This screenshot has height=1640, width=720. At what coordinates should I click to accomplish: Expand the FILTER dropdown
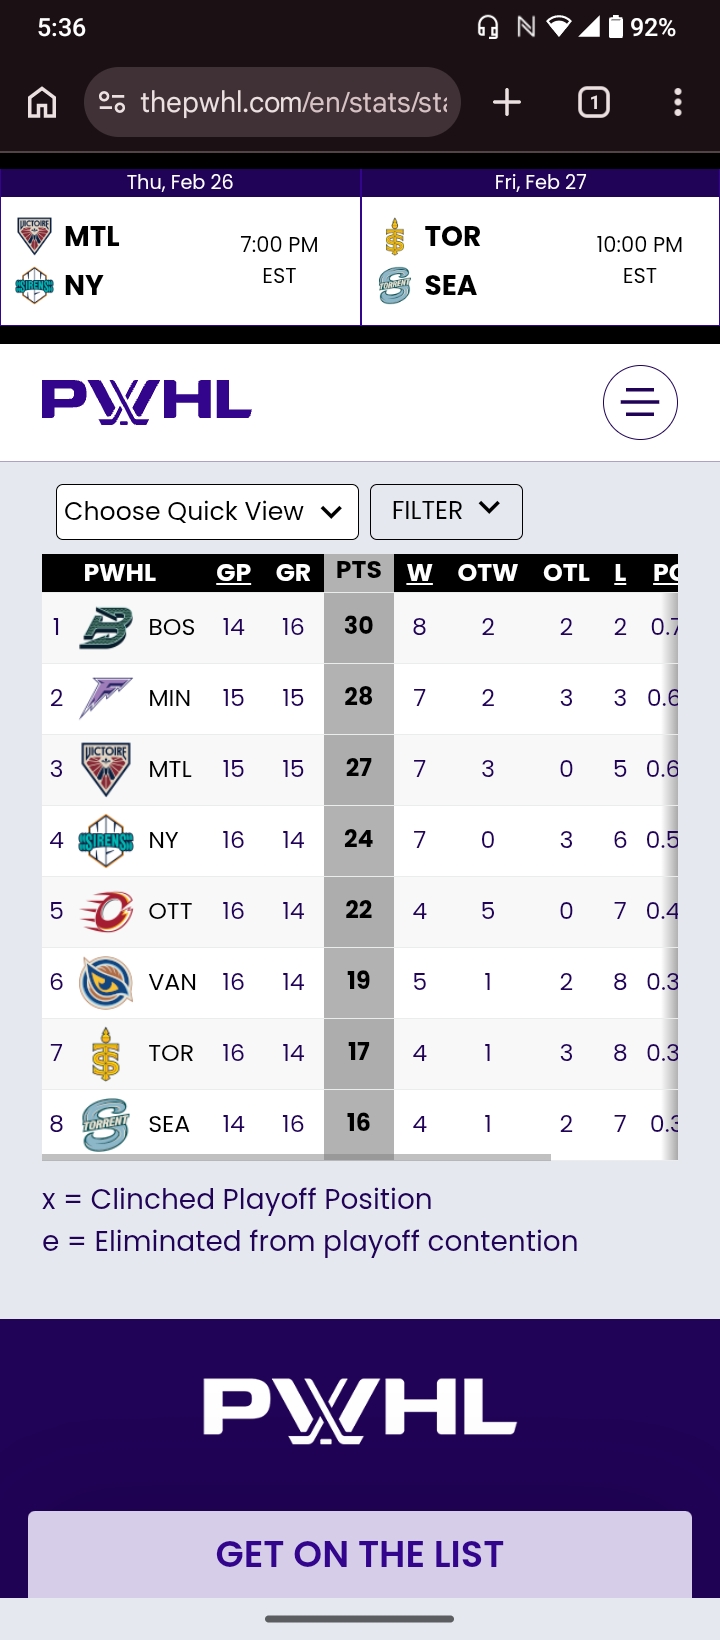[446, 511]
